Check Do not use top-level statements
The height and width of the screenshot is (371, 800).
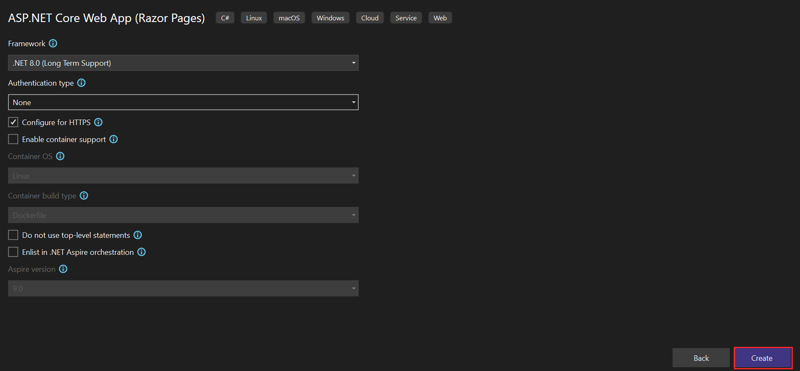(x=13, y=235)
